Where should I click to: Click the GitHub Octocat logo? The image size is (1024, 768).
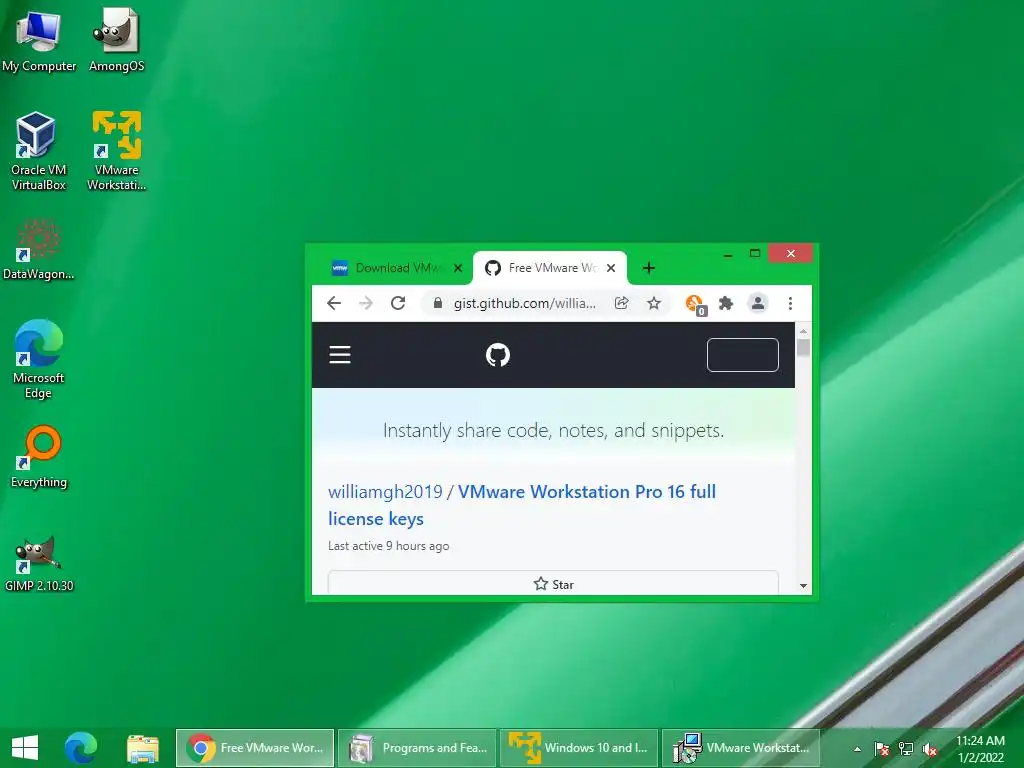(x=498, y=355)
